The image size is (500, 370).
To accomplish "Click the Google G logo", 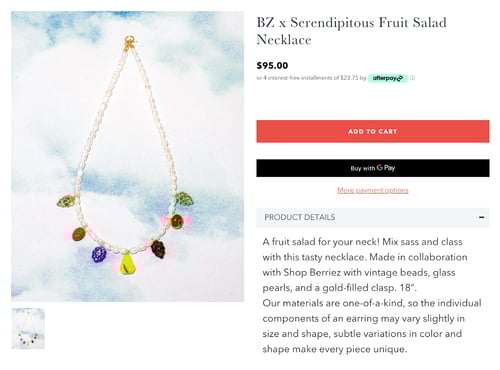I will (x=380, y=168).
